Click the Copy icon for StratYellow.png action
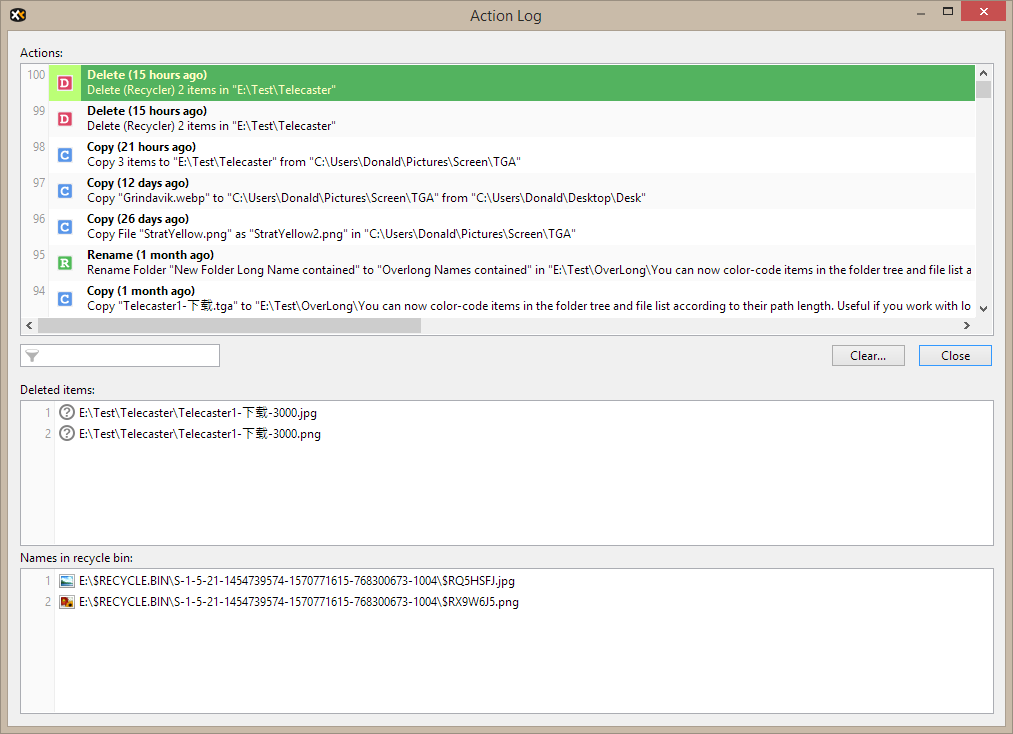1013x734 pixels. (x=65, y=227)
